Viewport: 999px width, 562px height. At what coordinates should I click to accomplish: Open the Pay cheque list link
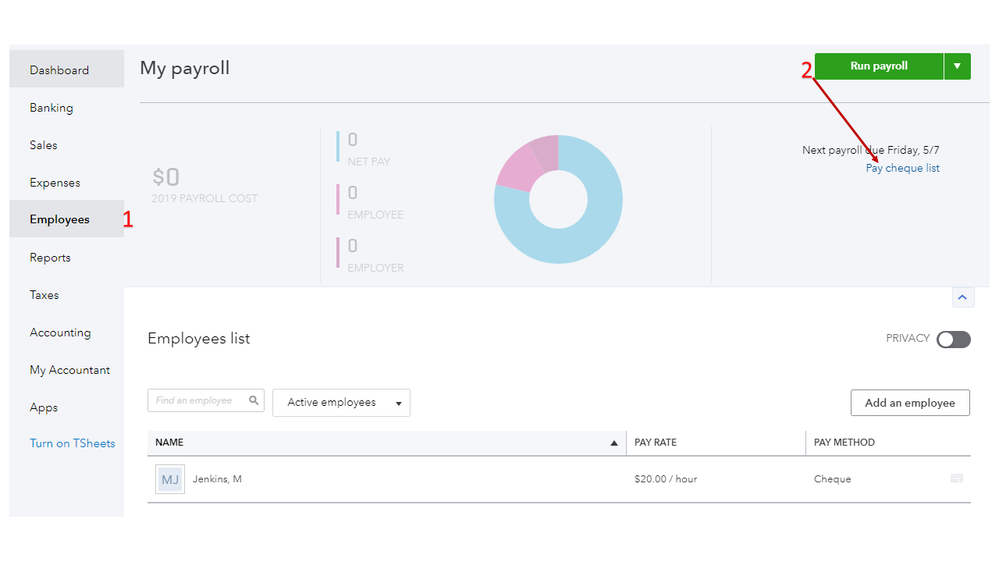[x=903, y=168]
